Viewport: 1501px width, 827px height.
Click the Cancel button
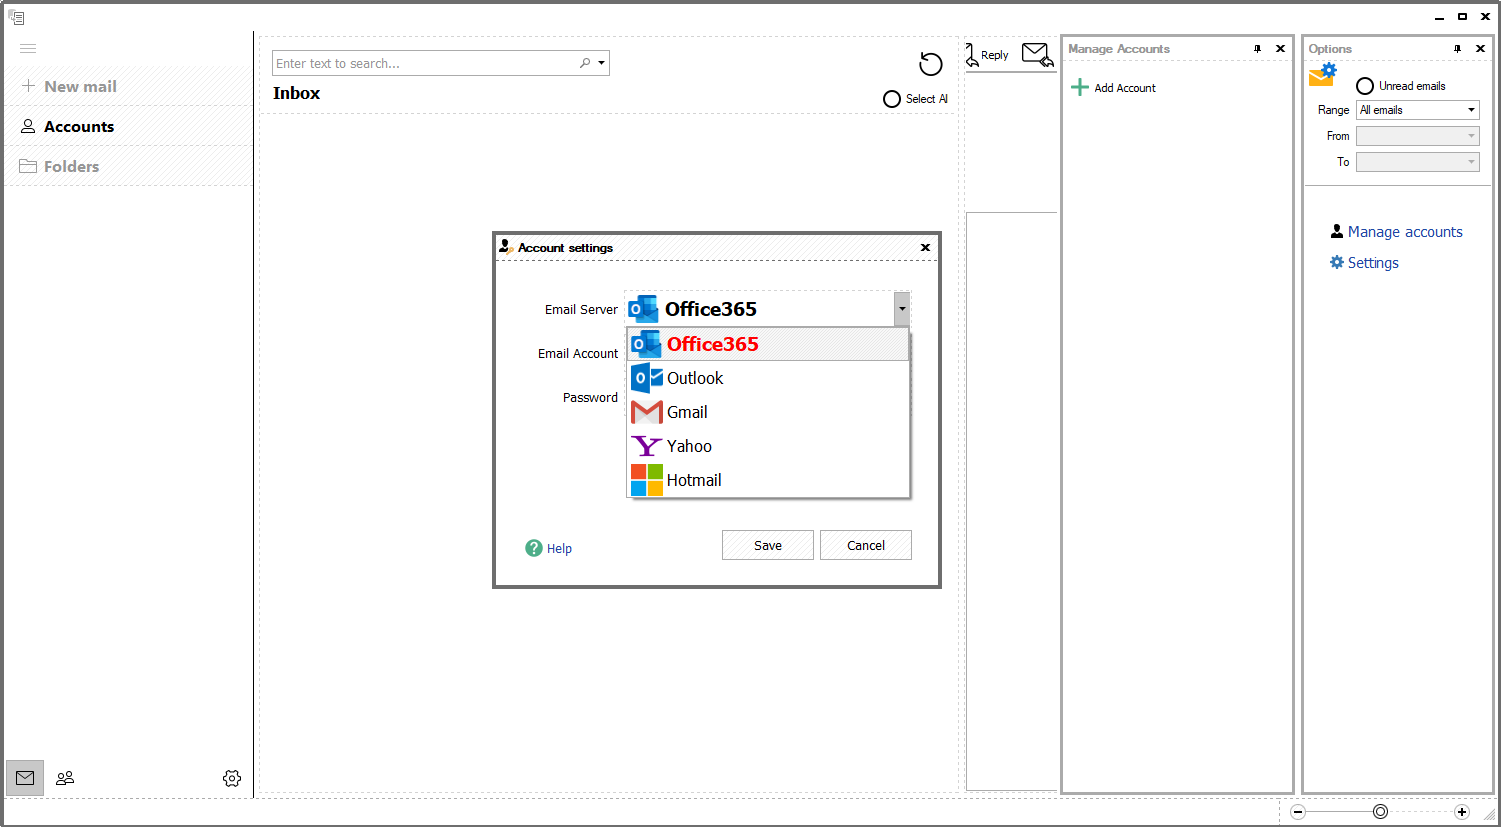point(866,545)
